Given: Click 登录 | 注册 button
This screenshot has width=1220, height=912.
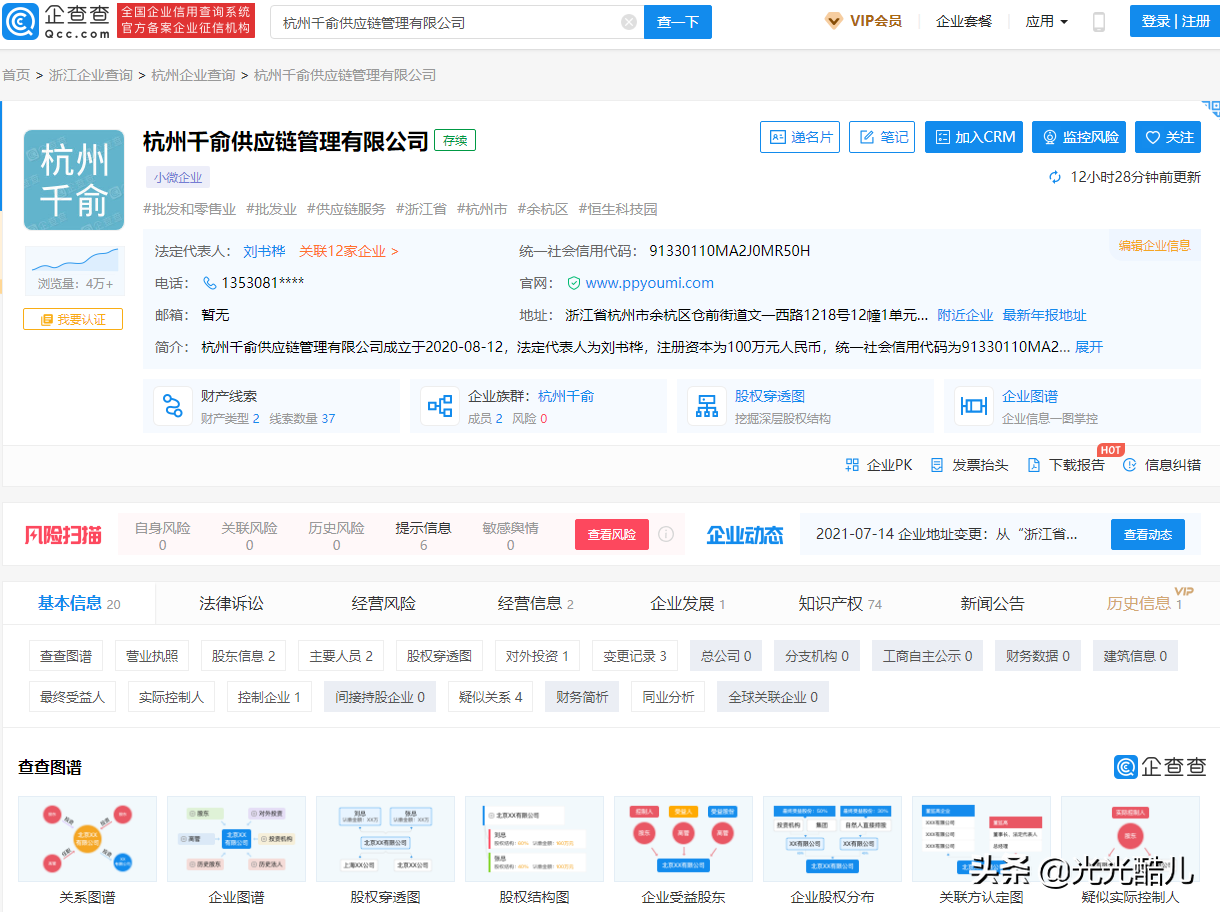Looking at the screenshot, I should 1175,21.
